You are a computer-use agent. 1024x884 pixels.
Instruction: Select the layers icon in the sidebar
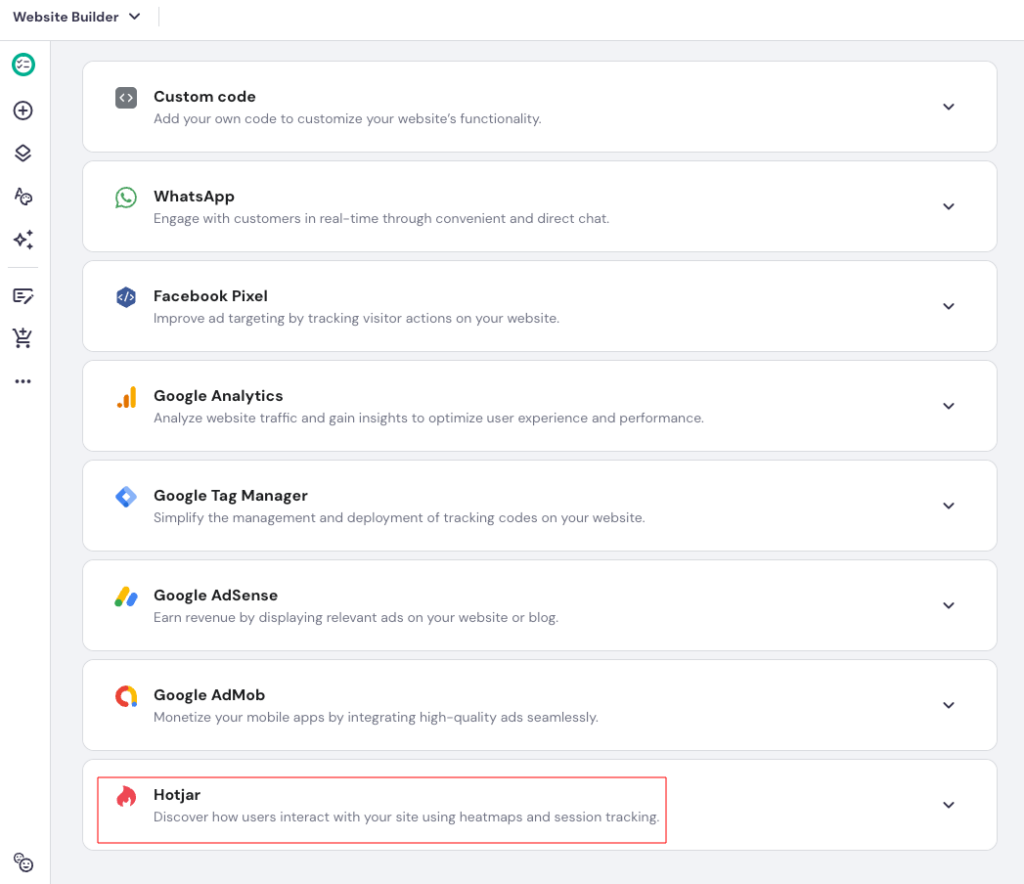point(22,153)
